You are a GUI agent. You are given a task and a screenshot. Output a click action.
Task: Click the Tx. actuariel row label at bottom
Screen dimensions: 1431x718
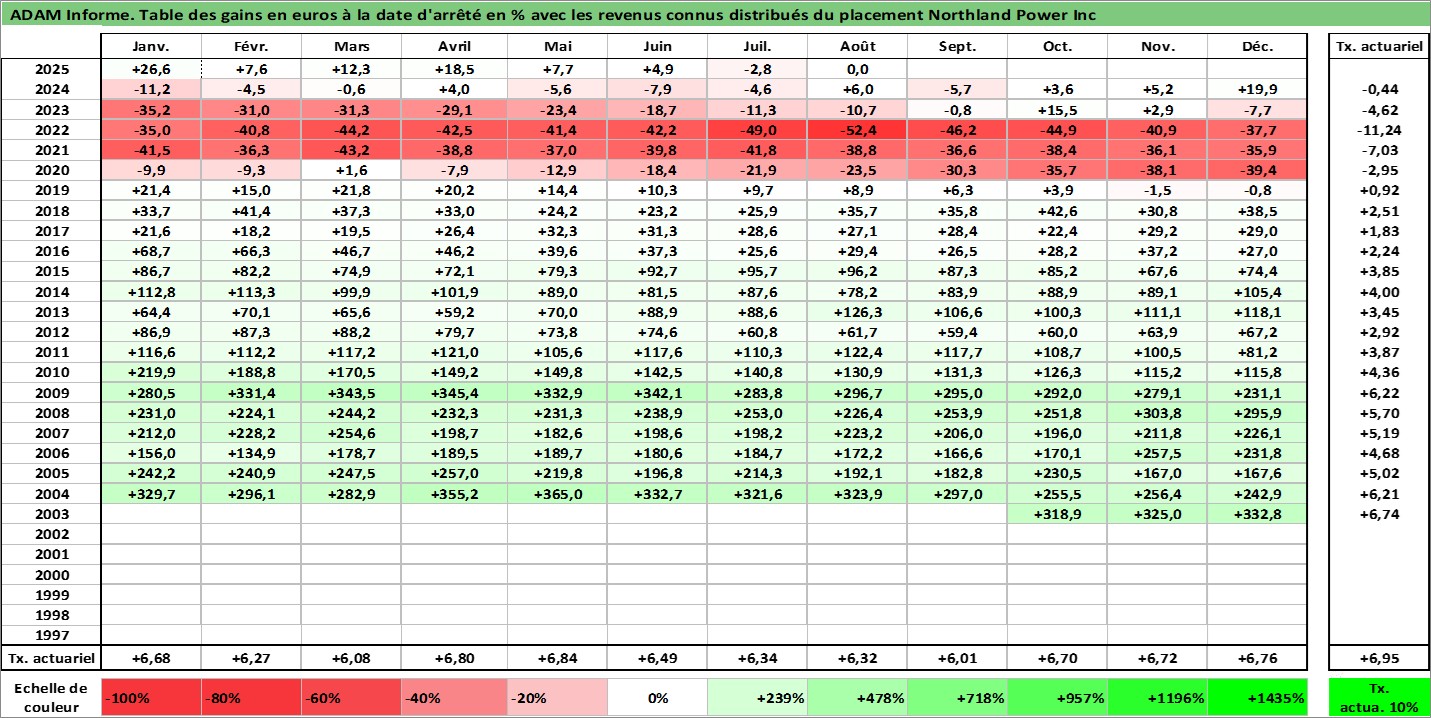tap(52, 658)
